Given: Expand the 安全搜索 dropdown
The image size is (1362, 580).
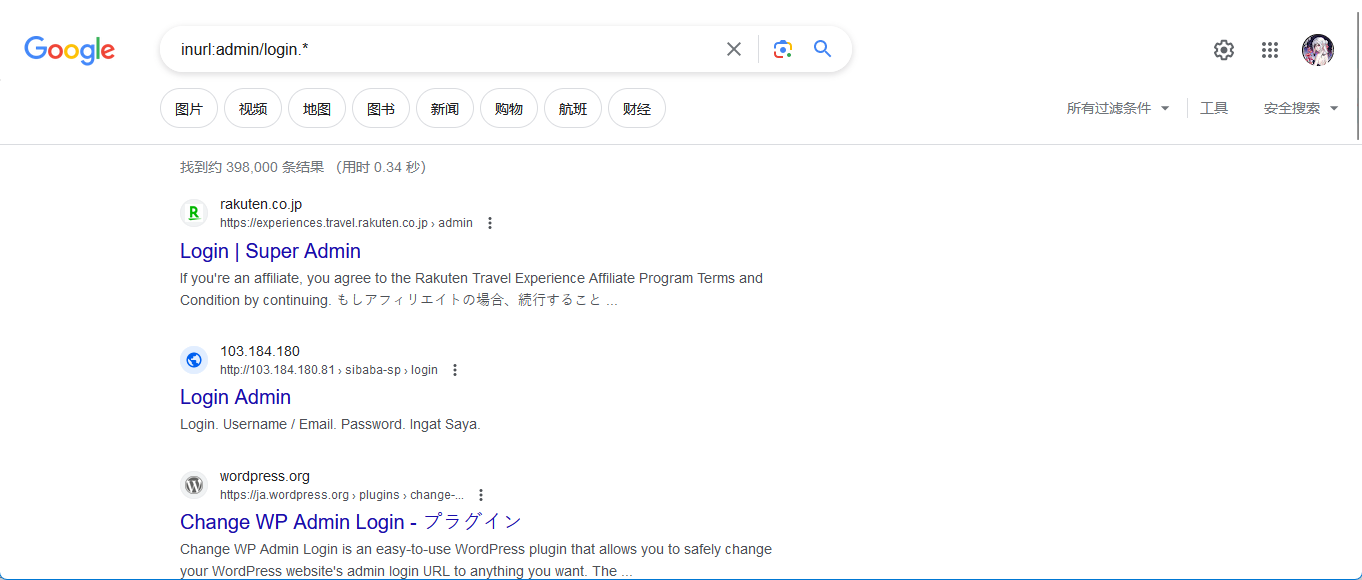Looking at the screenshot, I should pos(1301,108).
